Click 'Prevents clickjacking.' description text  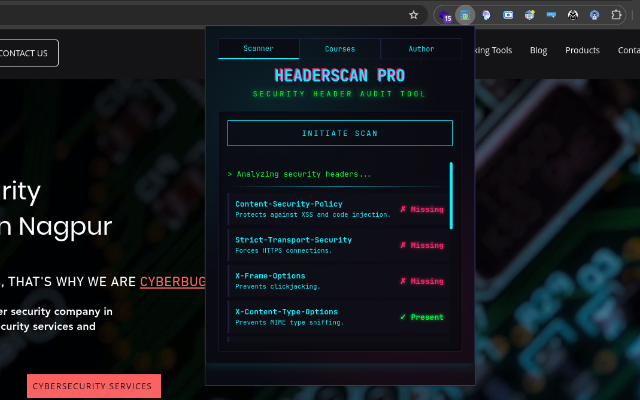coord(278,287)
